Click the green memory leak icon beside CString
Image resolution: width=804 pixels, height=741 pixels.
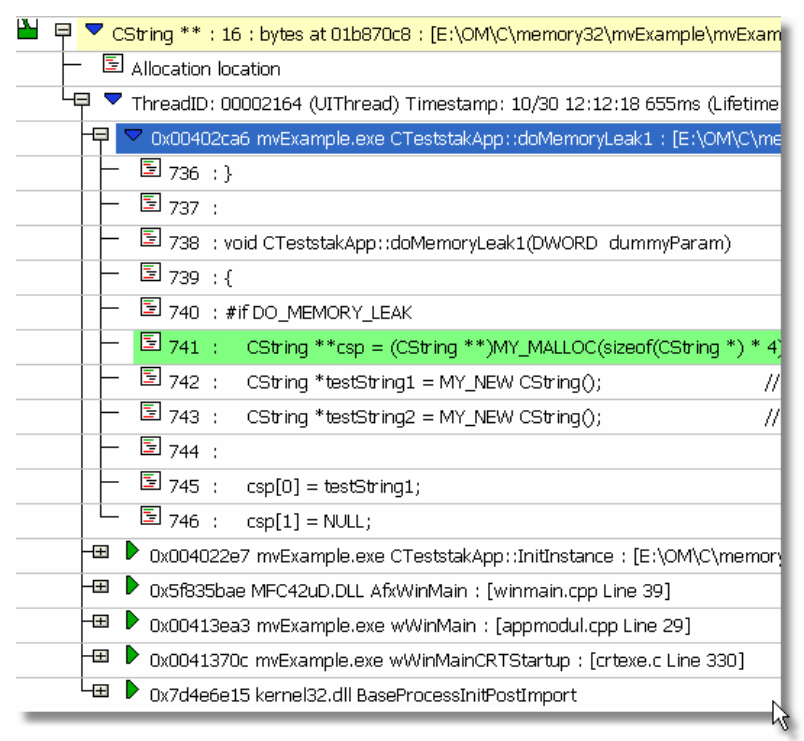tap(28, 30)
